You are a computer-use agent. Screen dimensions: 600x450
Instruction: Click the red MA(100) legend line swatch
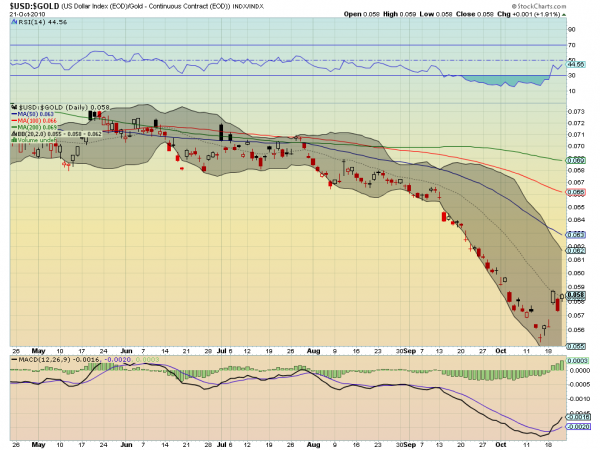point(14,121)
